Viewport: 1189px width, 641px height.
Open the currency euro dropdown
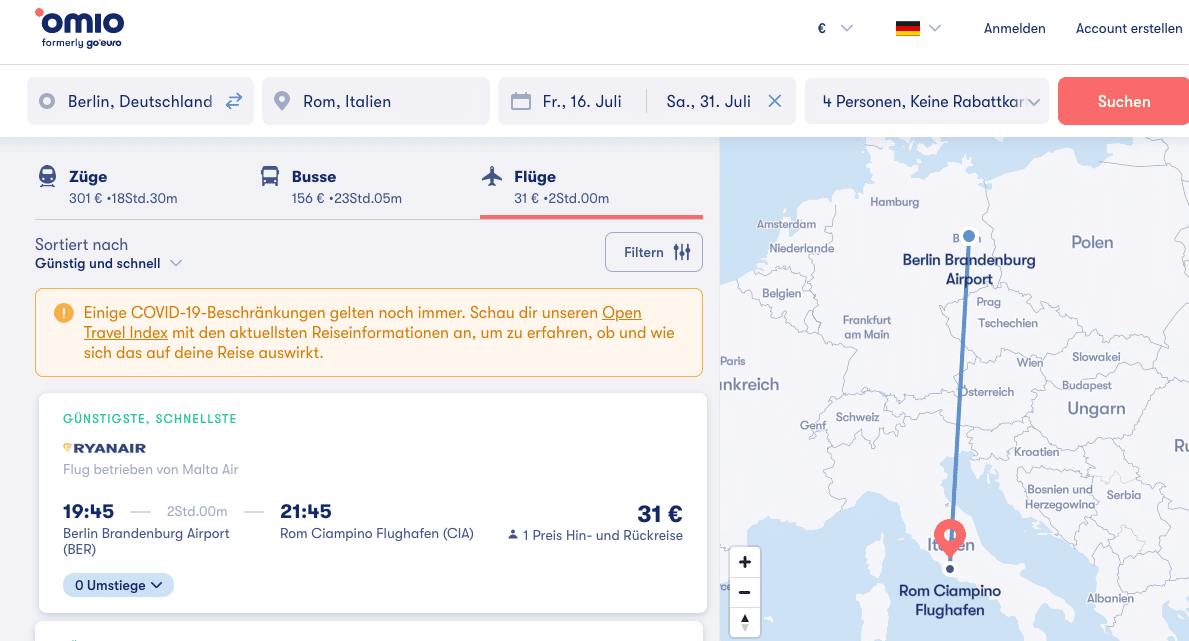[x=835, y=28]
